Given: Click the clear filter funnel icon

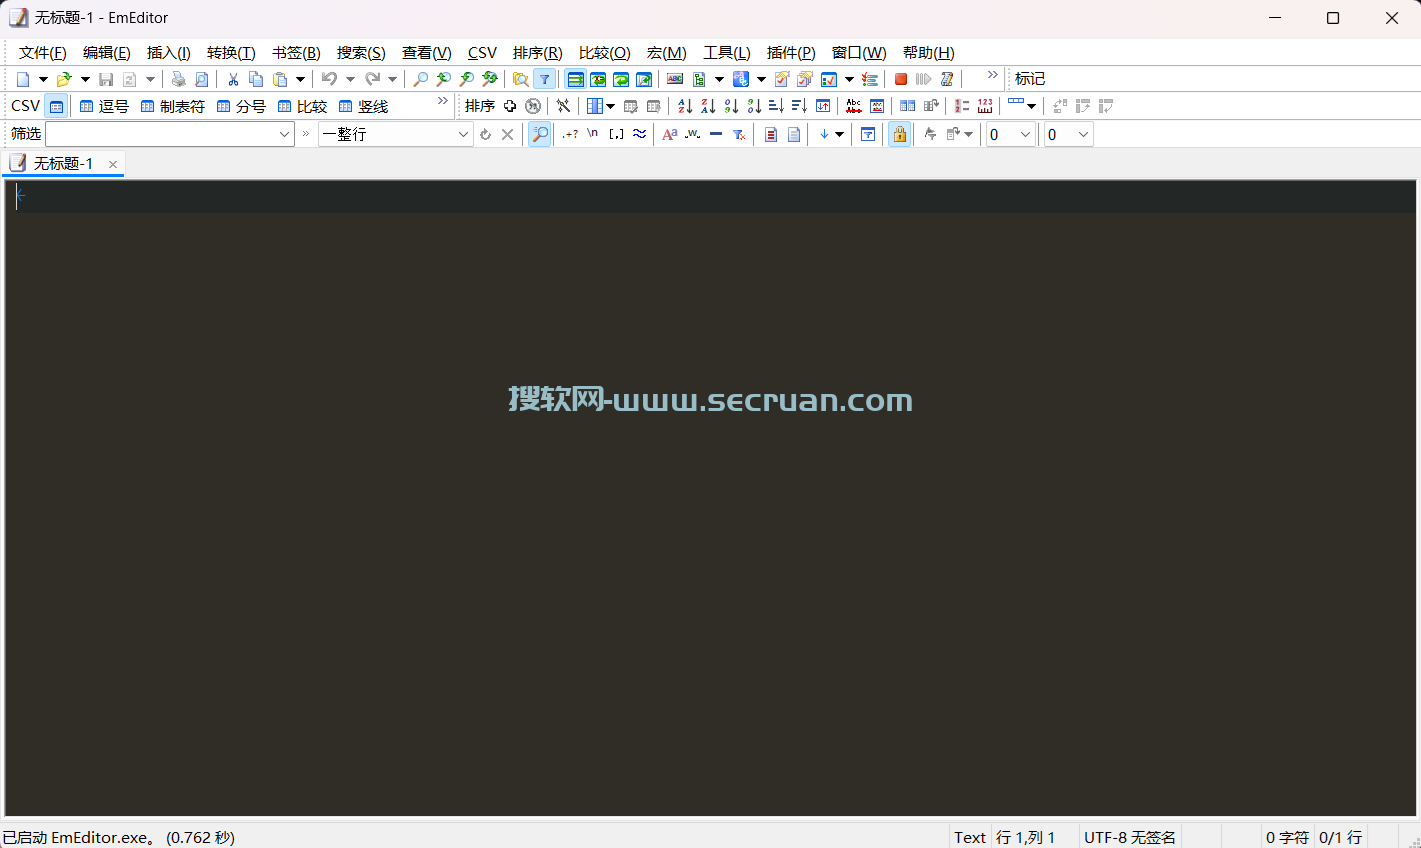Looking at the screenshot, I should (x=739, y=134).
